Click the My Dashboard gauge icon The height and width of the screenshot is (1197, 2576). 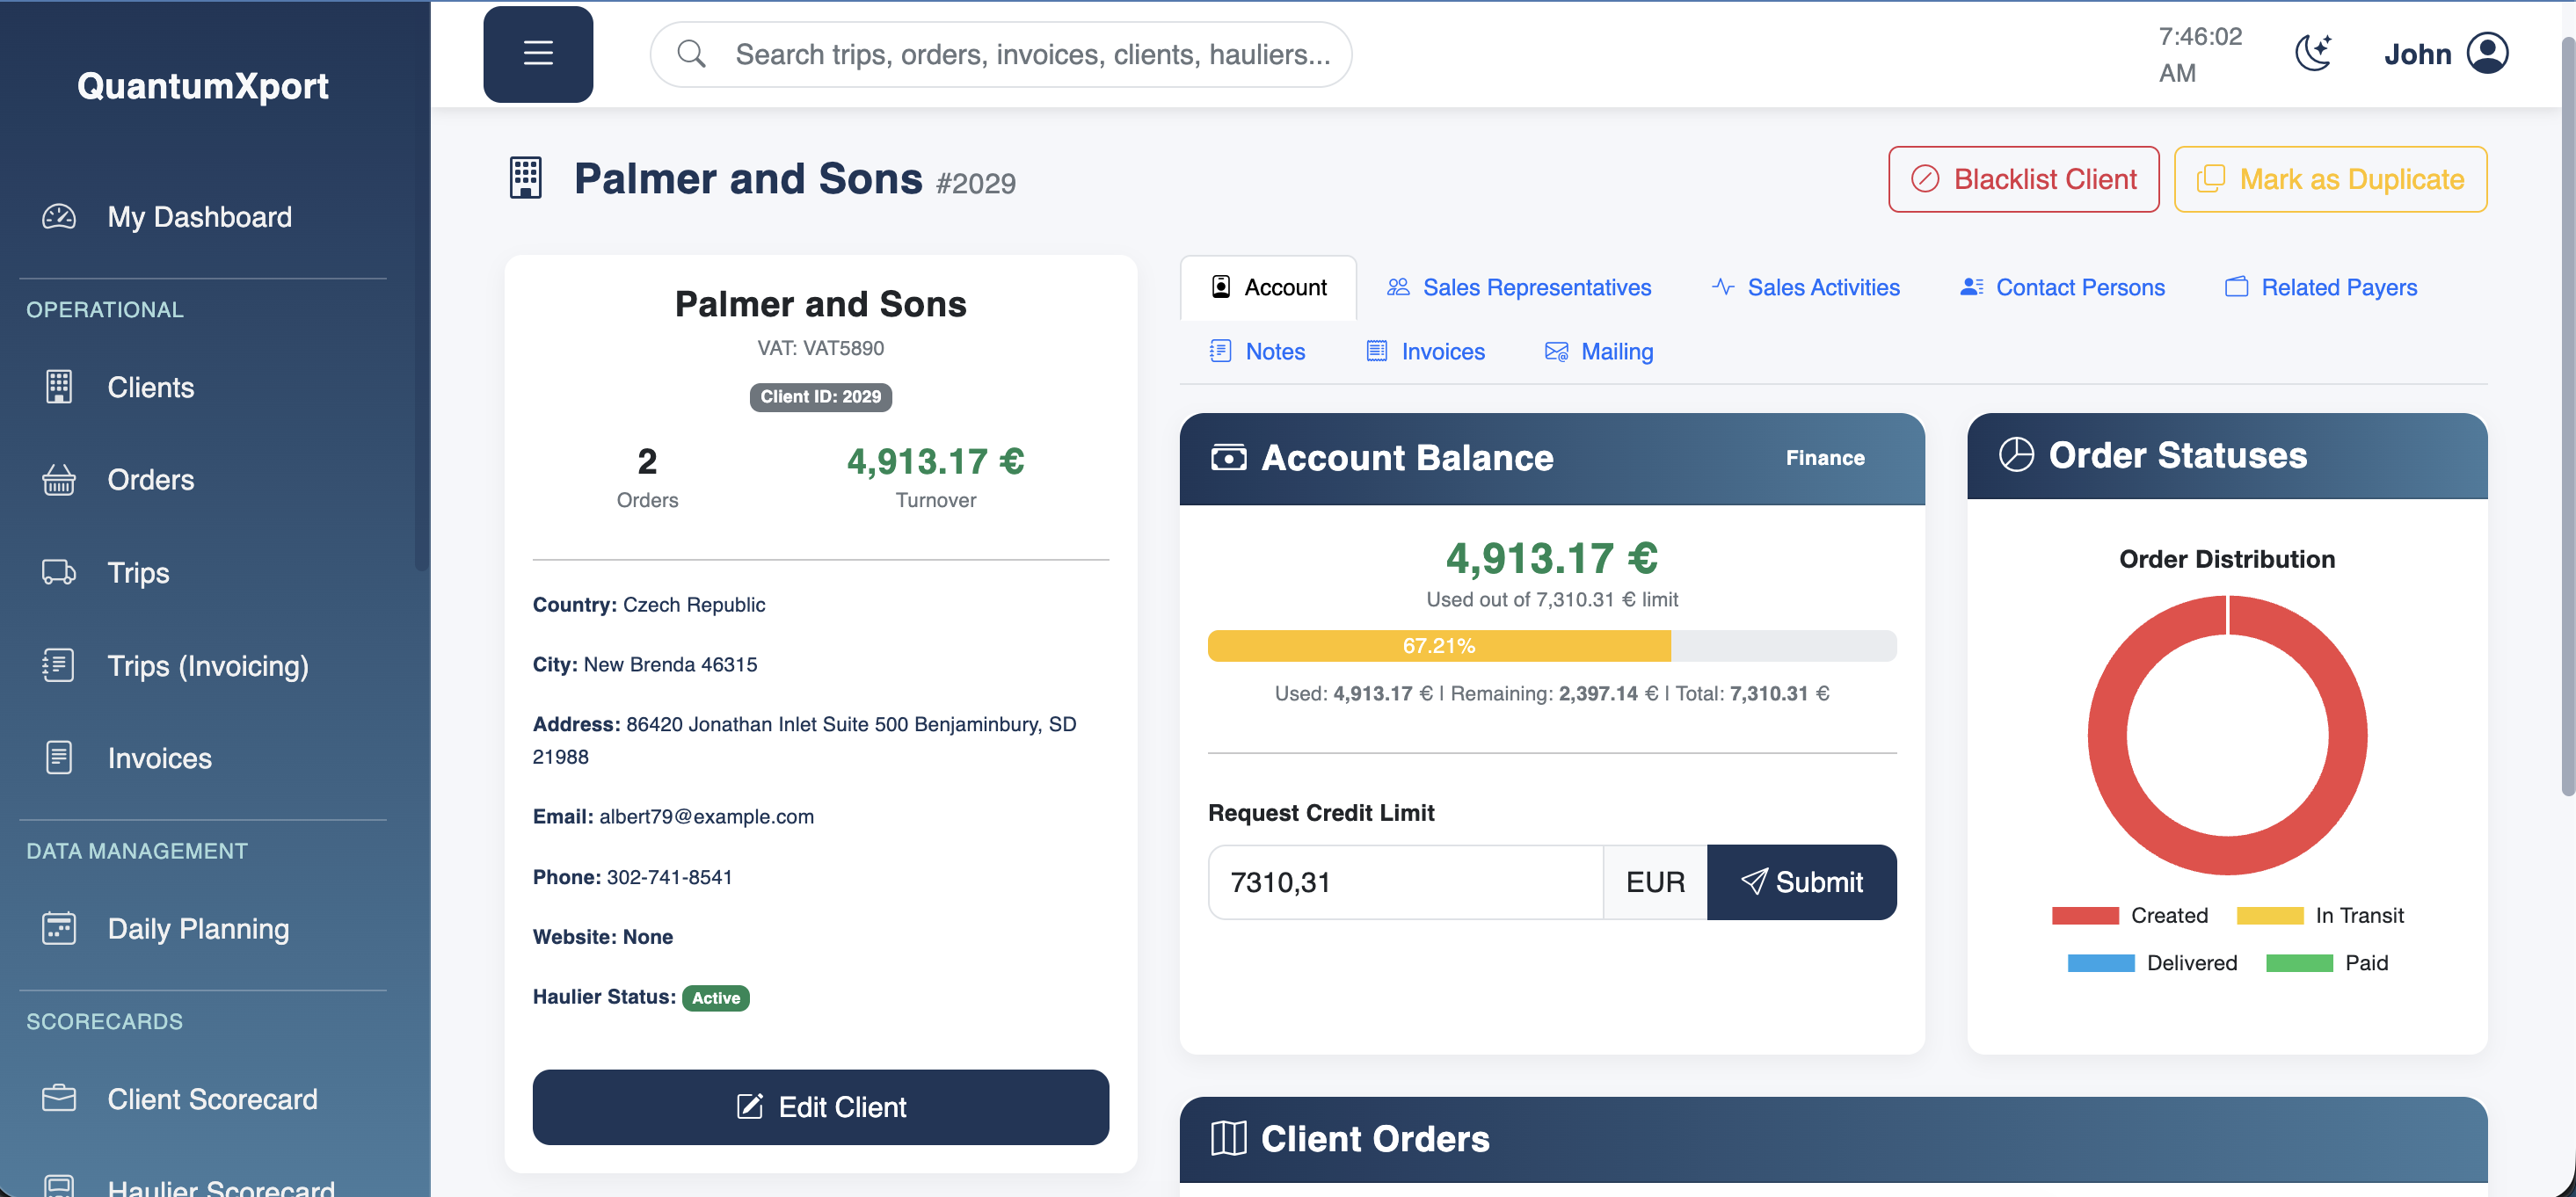59,217
